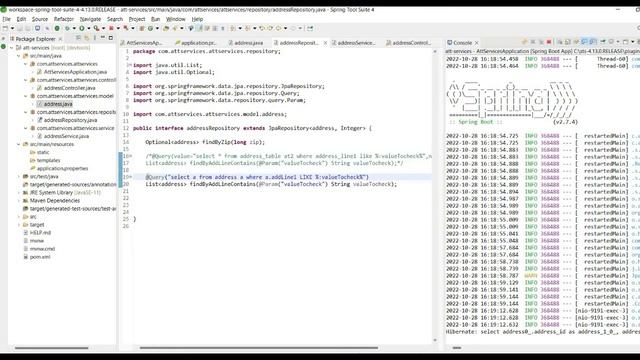Open dropdown arrow beside New icon
The height and width of the screenshot is (360, 640).
(x=12, y=28)
